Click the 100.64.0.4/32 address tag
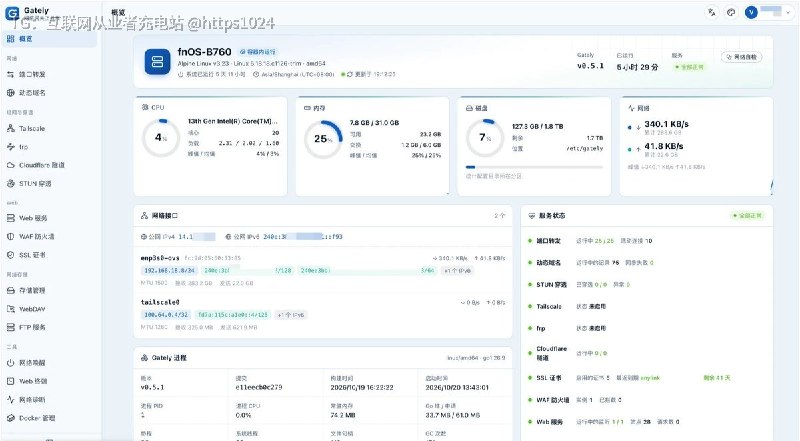The height and width of the screenshot is (441, 800). pos(166,315)
